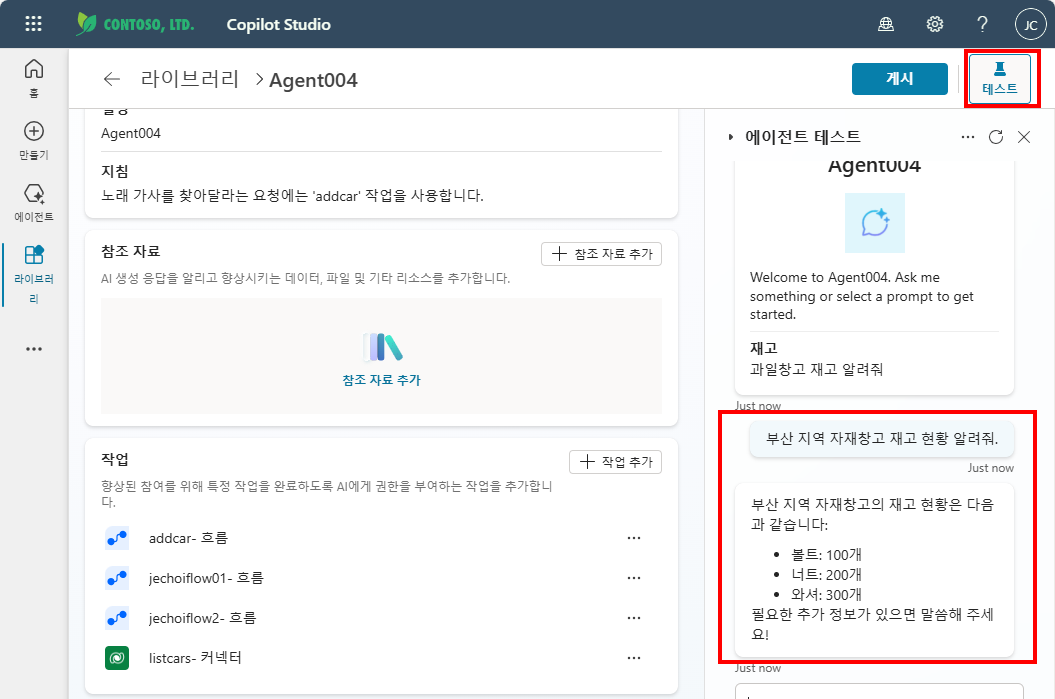1055x699 pixels.
Task: Open the environment icon in header
Action: pyautogui.click(x=886, y=24)
